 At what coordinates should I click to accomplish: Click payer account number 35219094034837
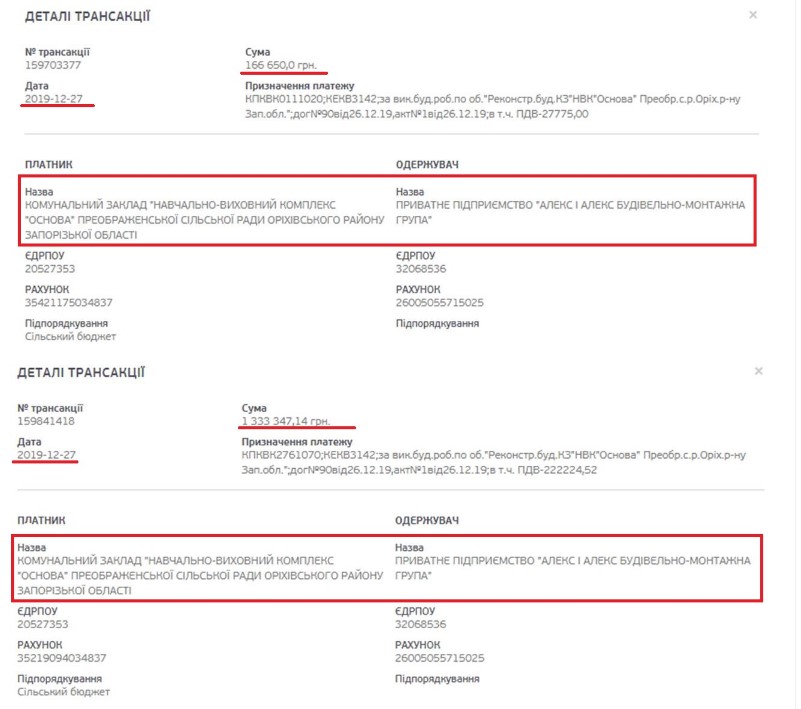(x=63, y=657)
